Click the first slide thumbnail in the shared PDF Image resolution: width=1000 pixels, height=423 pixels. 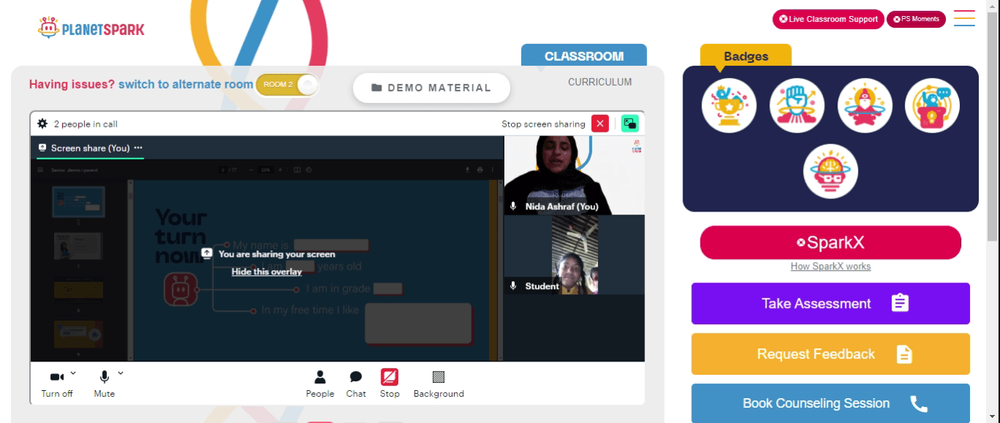(x=78, y=202)
